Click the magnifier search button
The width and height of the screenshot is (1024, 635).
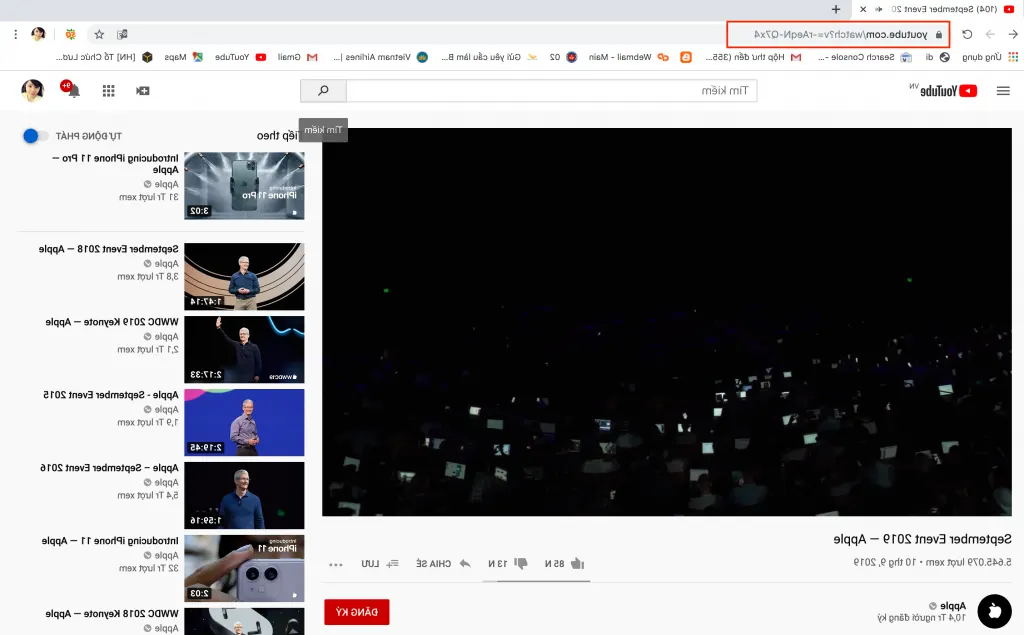323,91
